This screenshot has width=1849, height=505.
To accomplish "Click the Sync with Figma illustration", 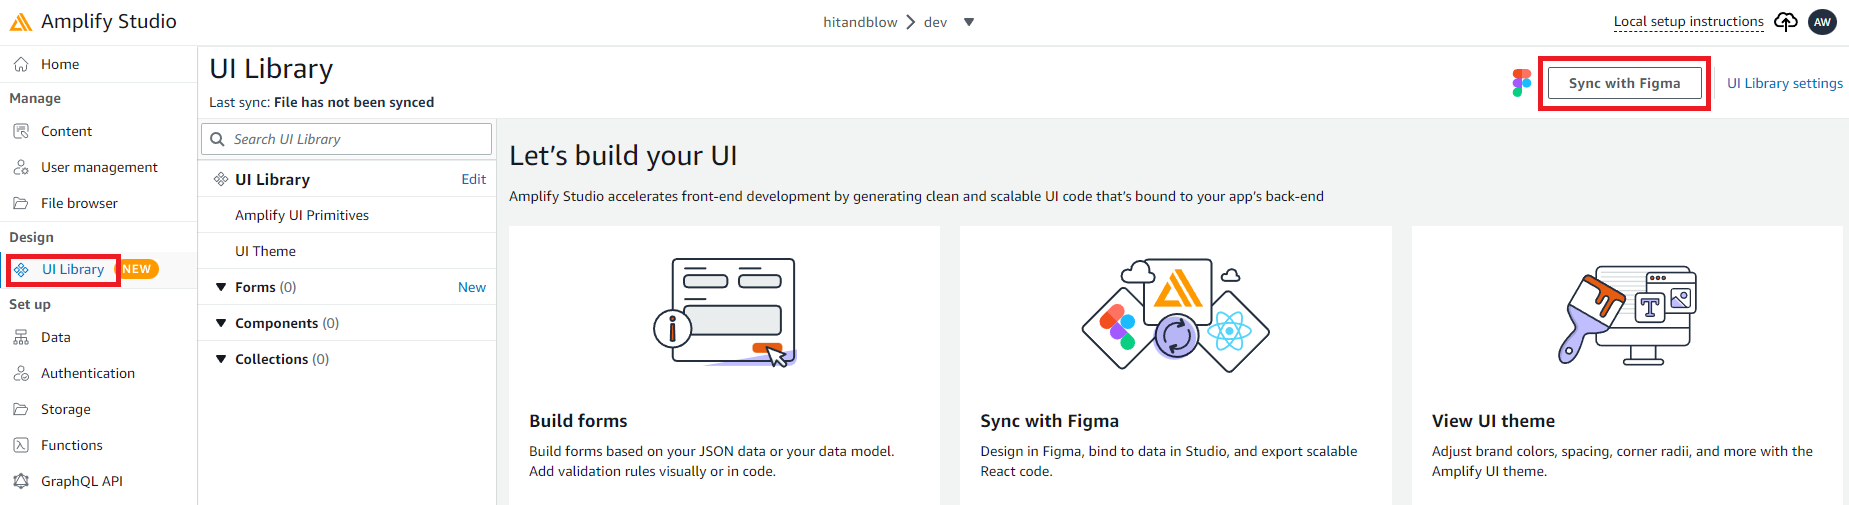I will [x=1176, y=315].
